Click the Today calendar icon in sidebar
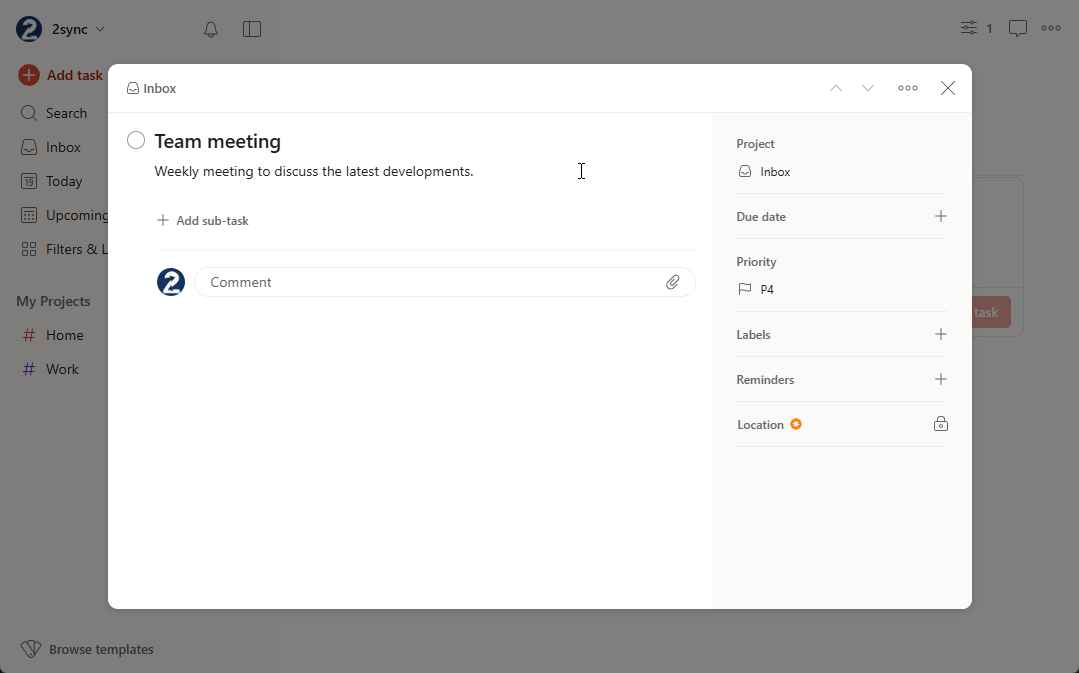The width and height of the screenshot is (1079, 673). (29, 181)
